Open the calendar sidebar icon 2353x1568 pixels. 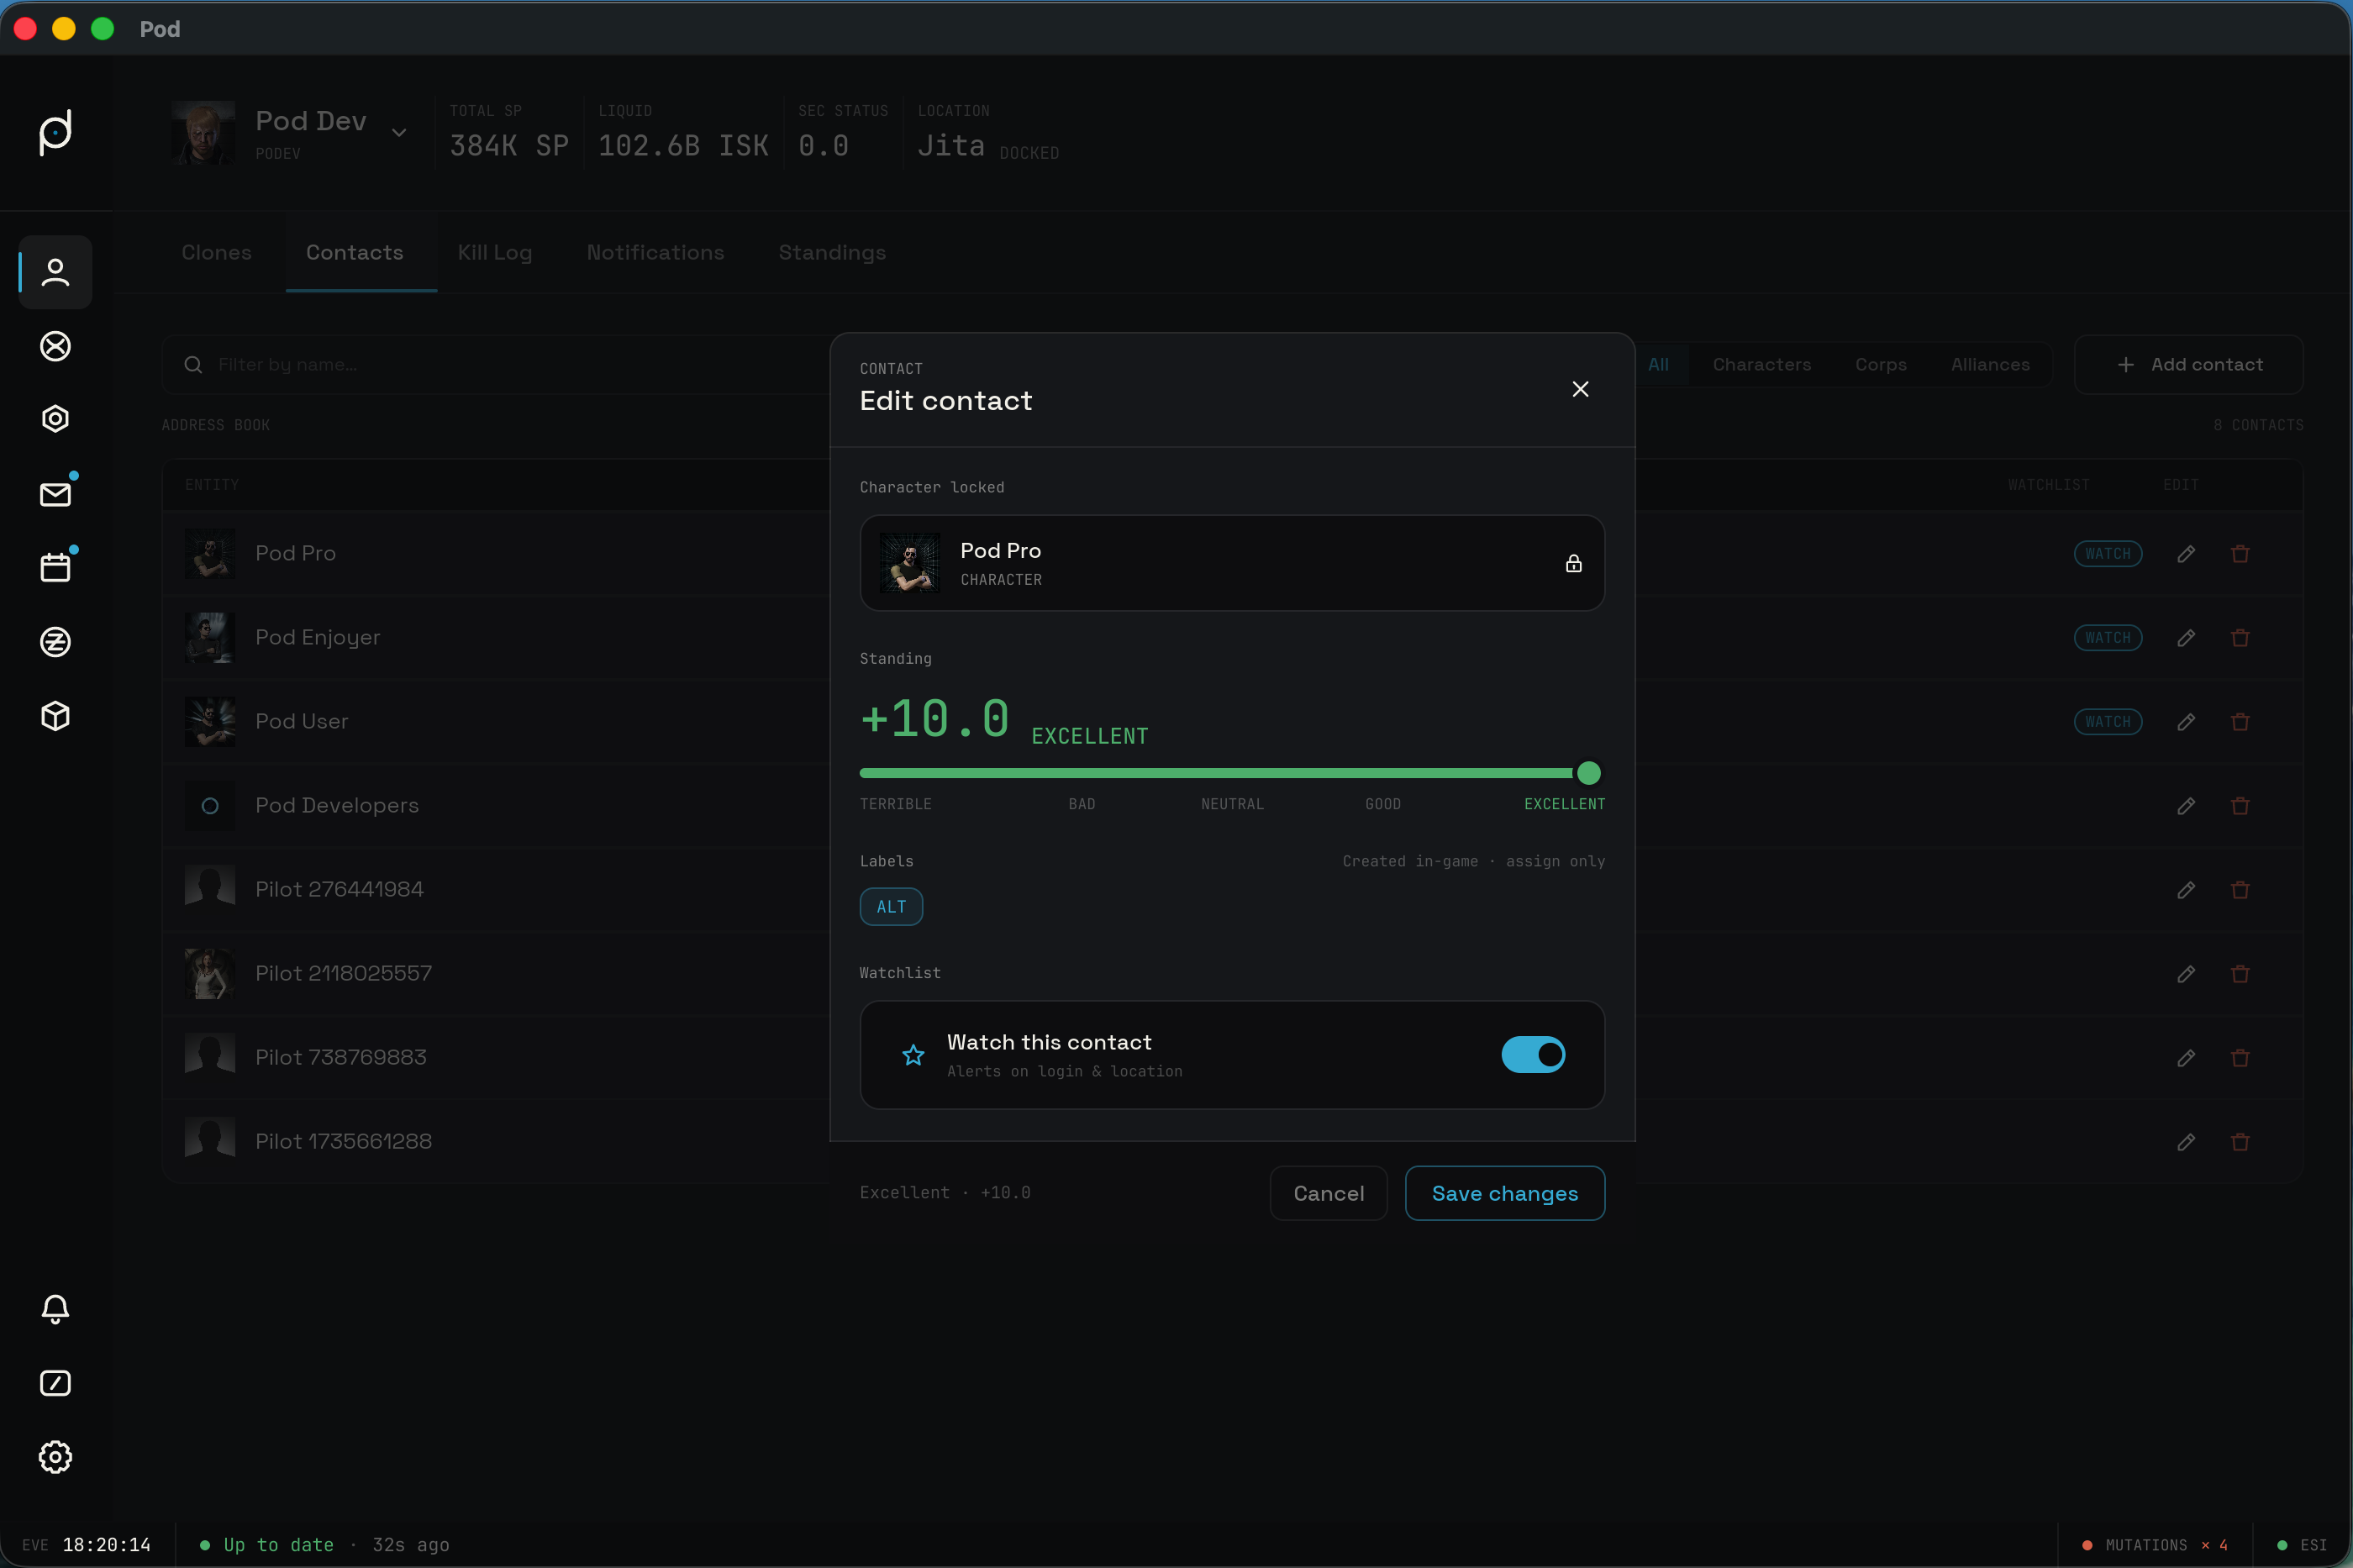pos(55,567)
